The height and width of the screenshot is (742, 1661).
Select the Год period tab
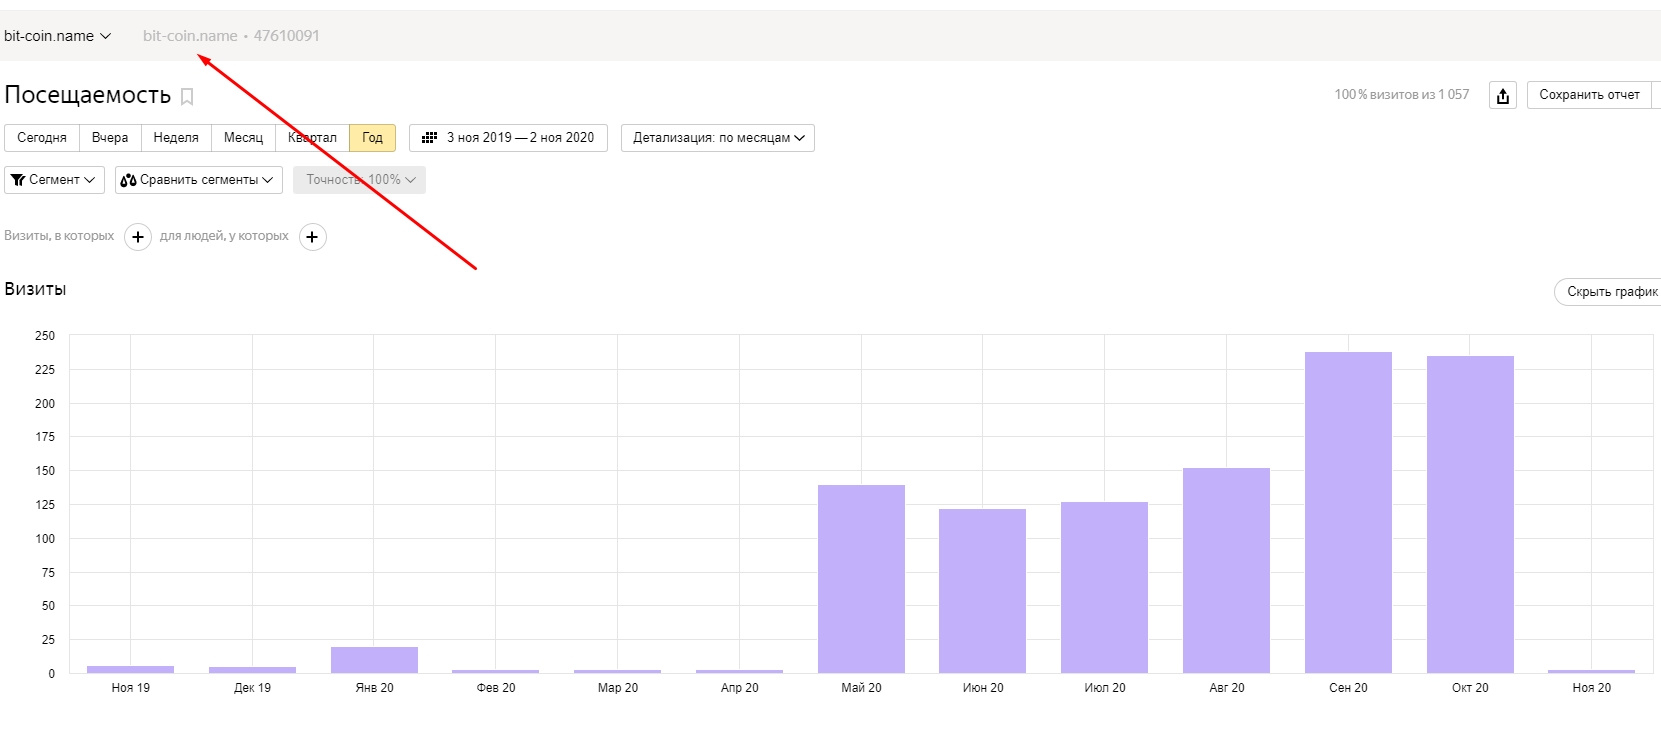point(372,138)
